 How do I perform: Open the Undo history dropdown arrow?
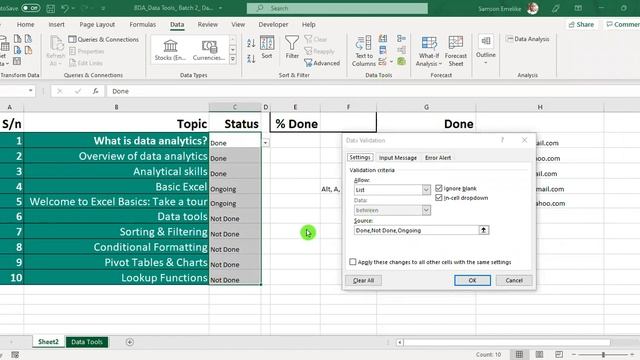click(72, 8)
